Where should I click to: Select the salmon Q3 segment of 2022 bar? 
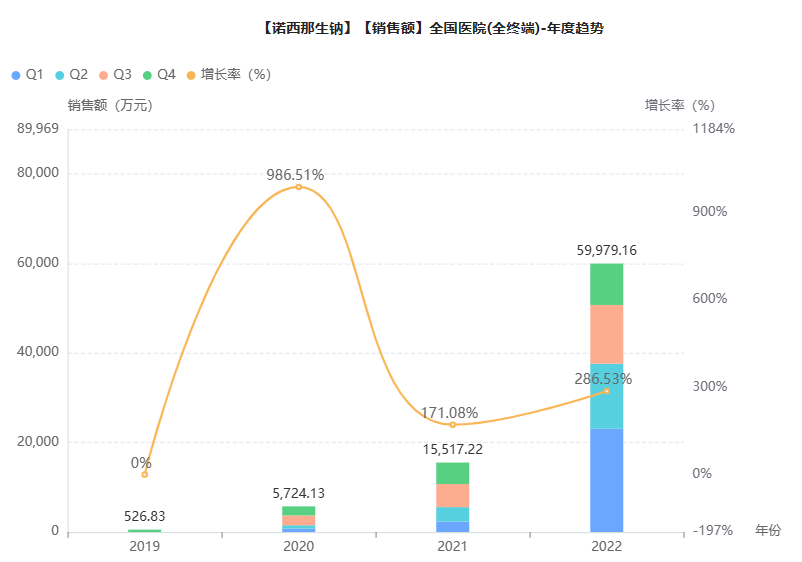606,334
